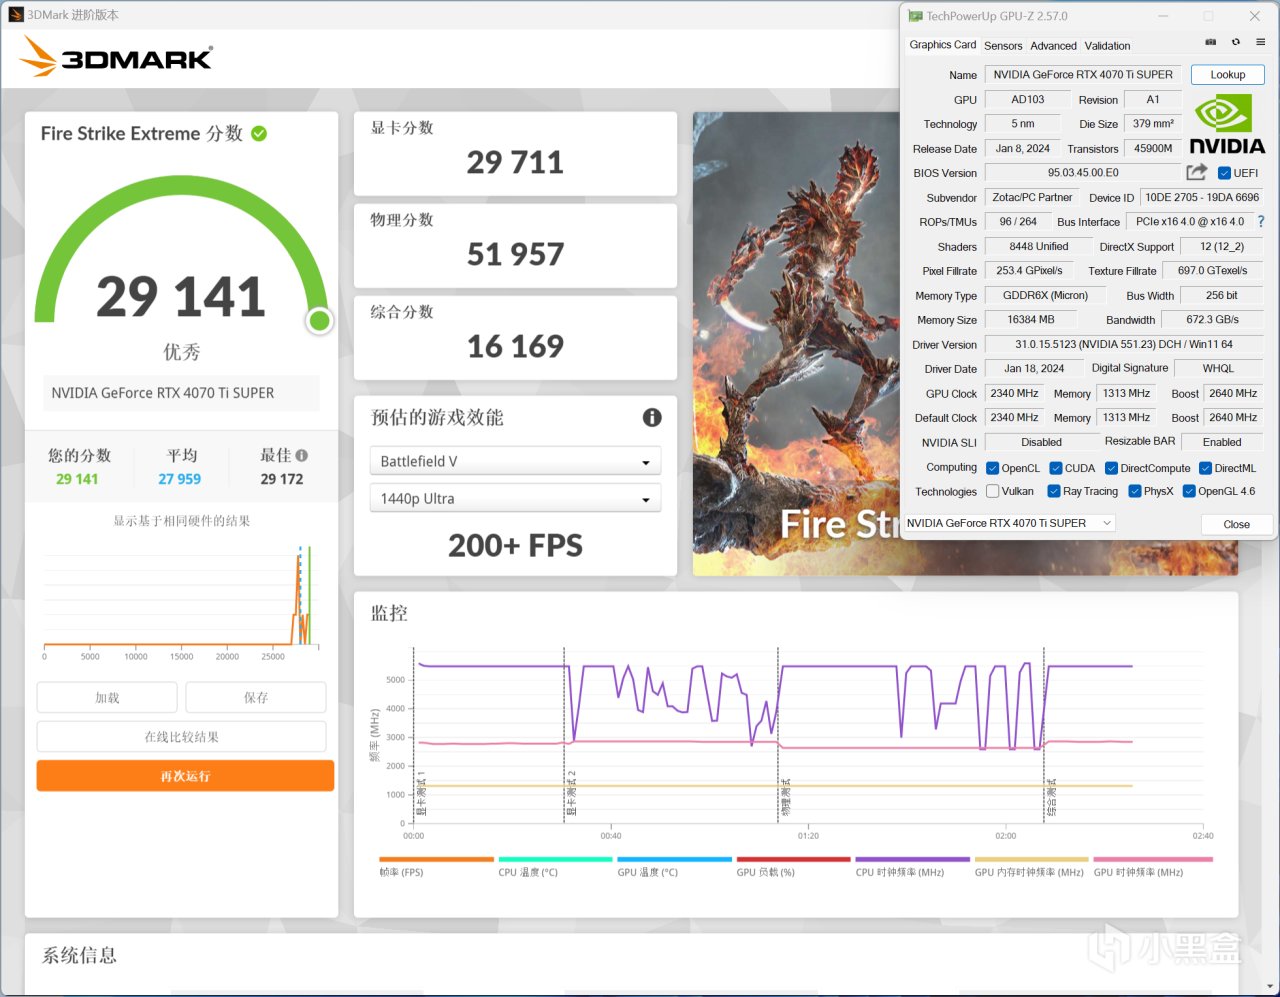
Task: Toggle the UEFI checkbox
Action: click(x=1224, y=173)
